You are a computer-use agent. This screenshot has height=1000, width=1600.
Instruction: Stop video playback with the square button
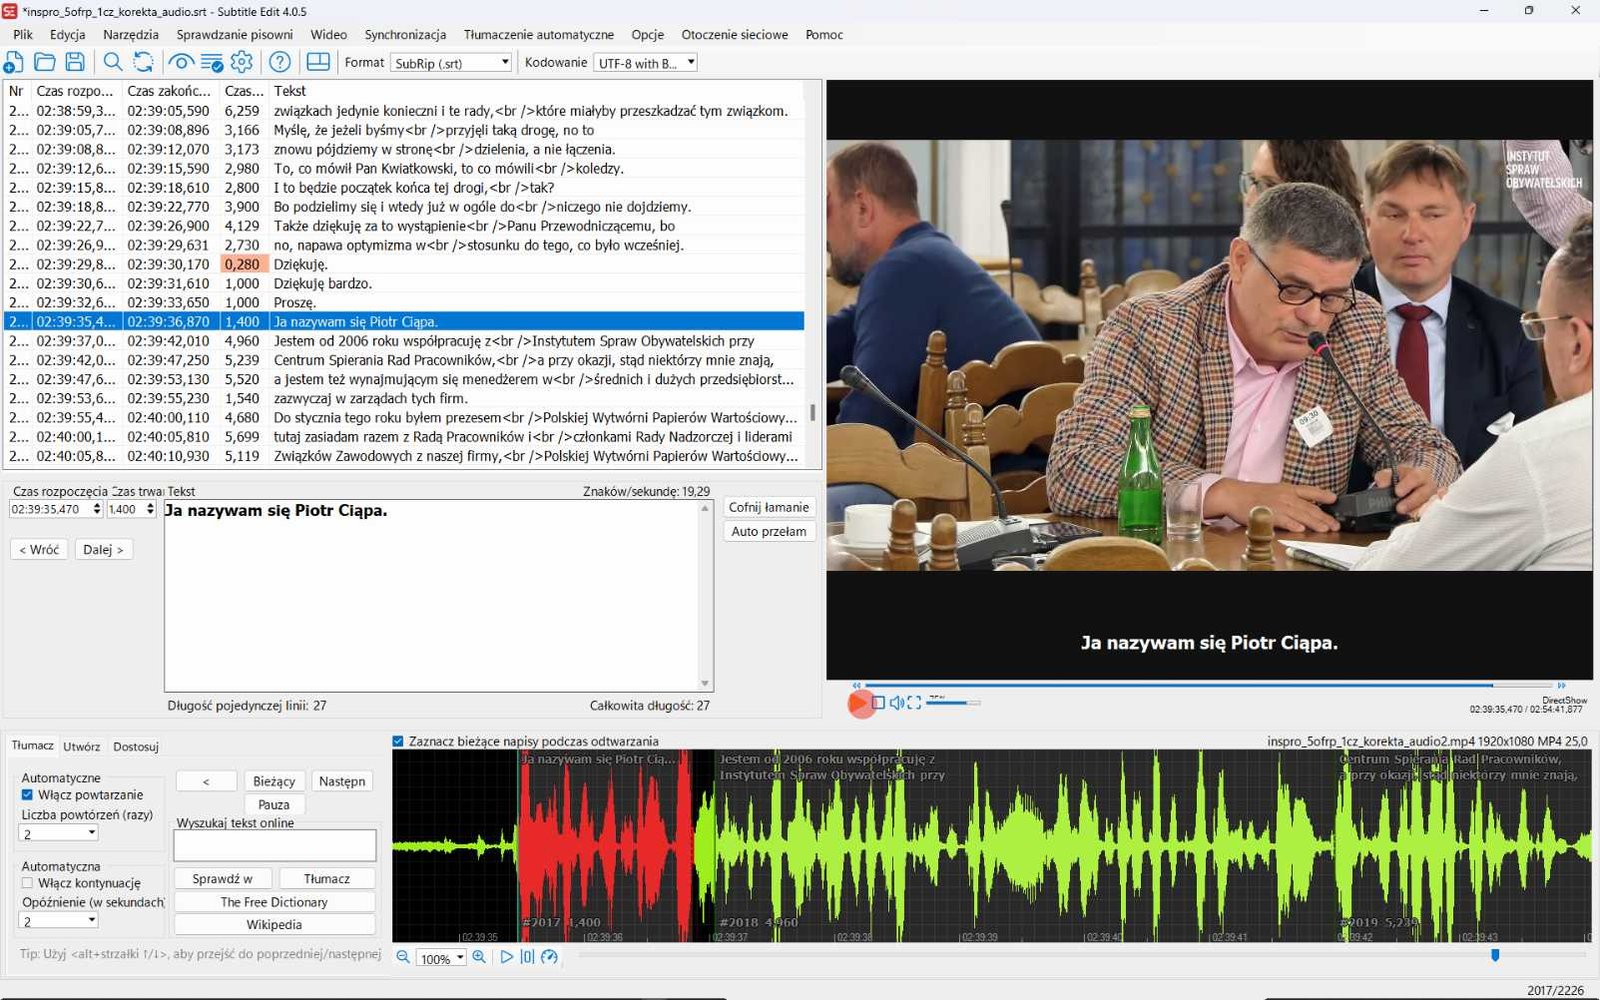(878, 703)
